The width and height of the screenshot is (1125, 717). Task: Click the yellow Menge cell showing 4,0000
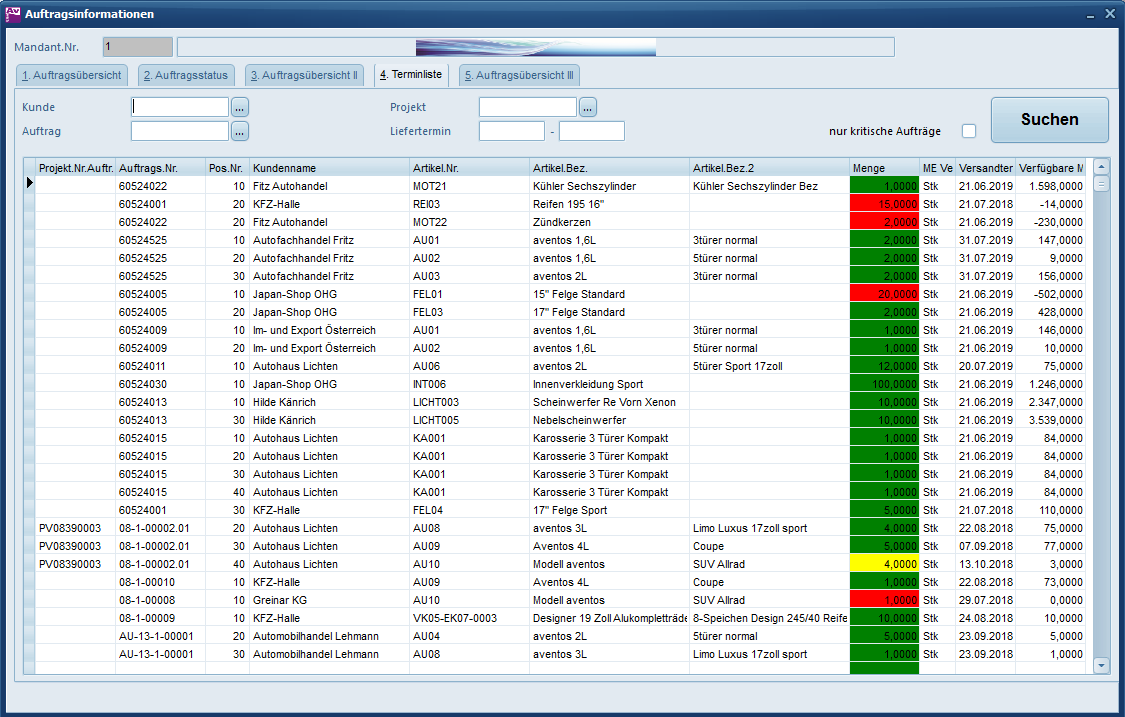(883, 564)
